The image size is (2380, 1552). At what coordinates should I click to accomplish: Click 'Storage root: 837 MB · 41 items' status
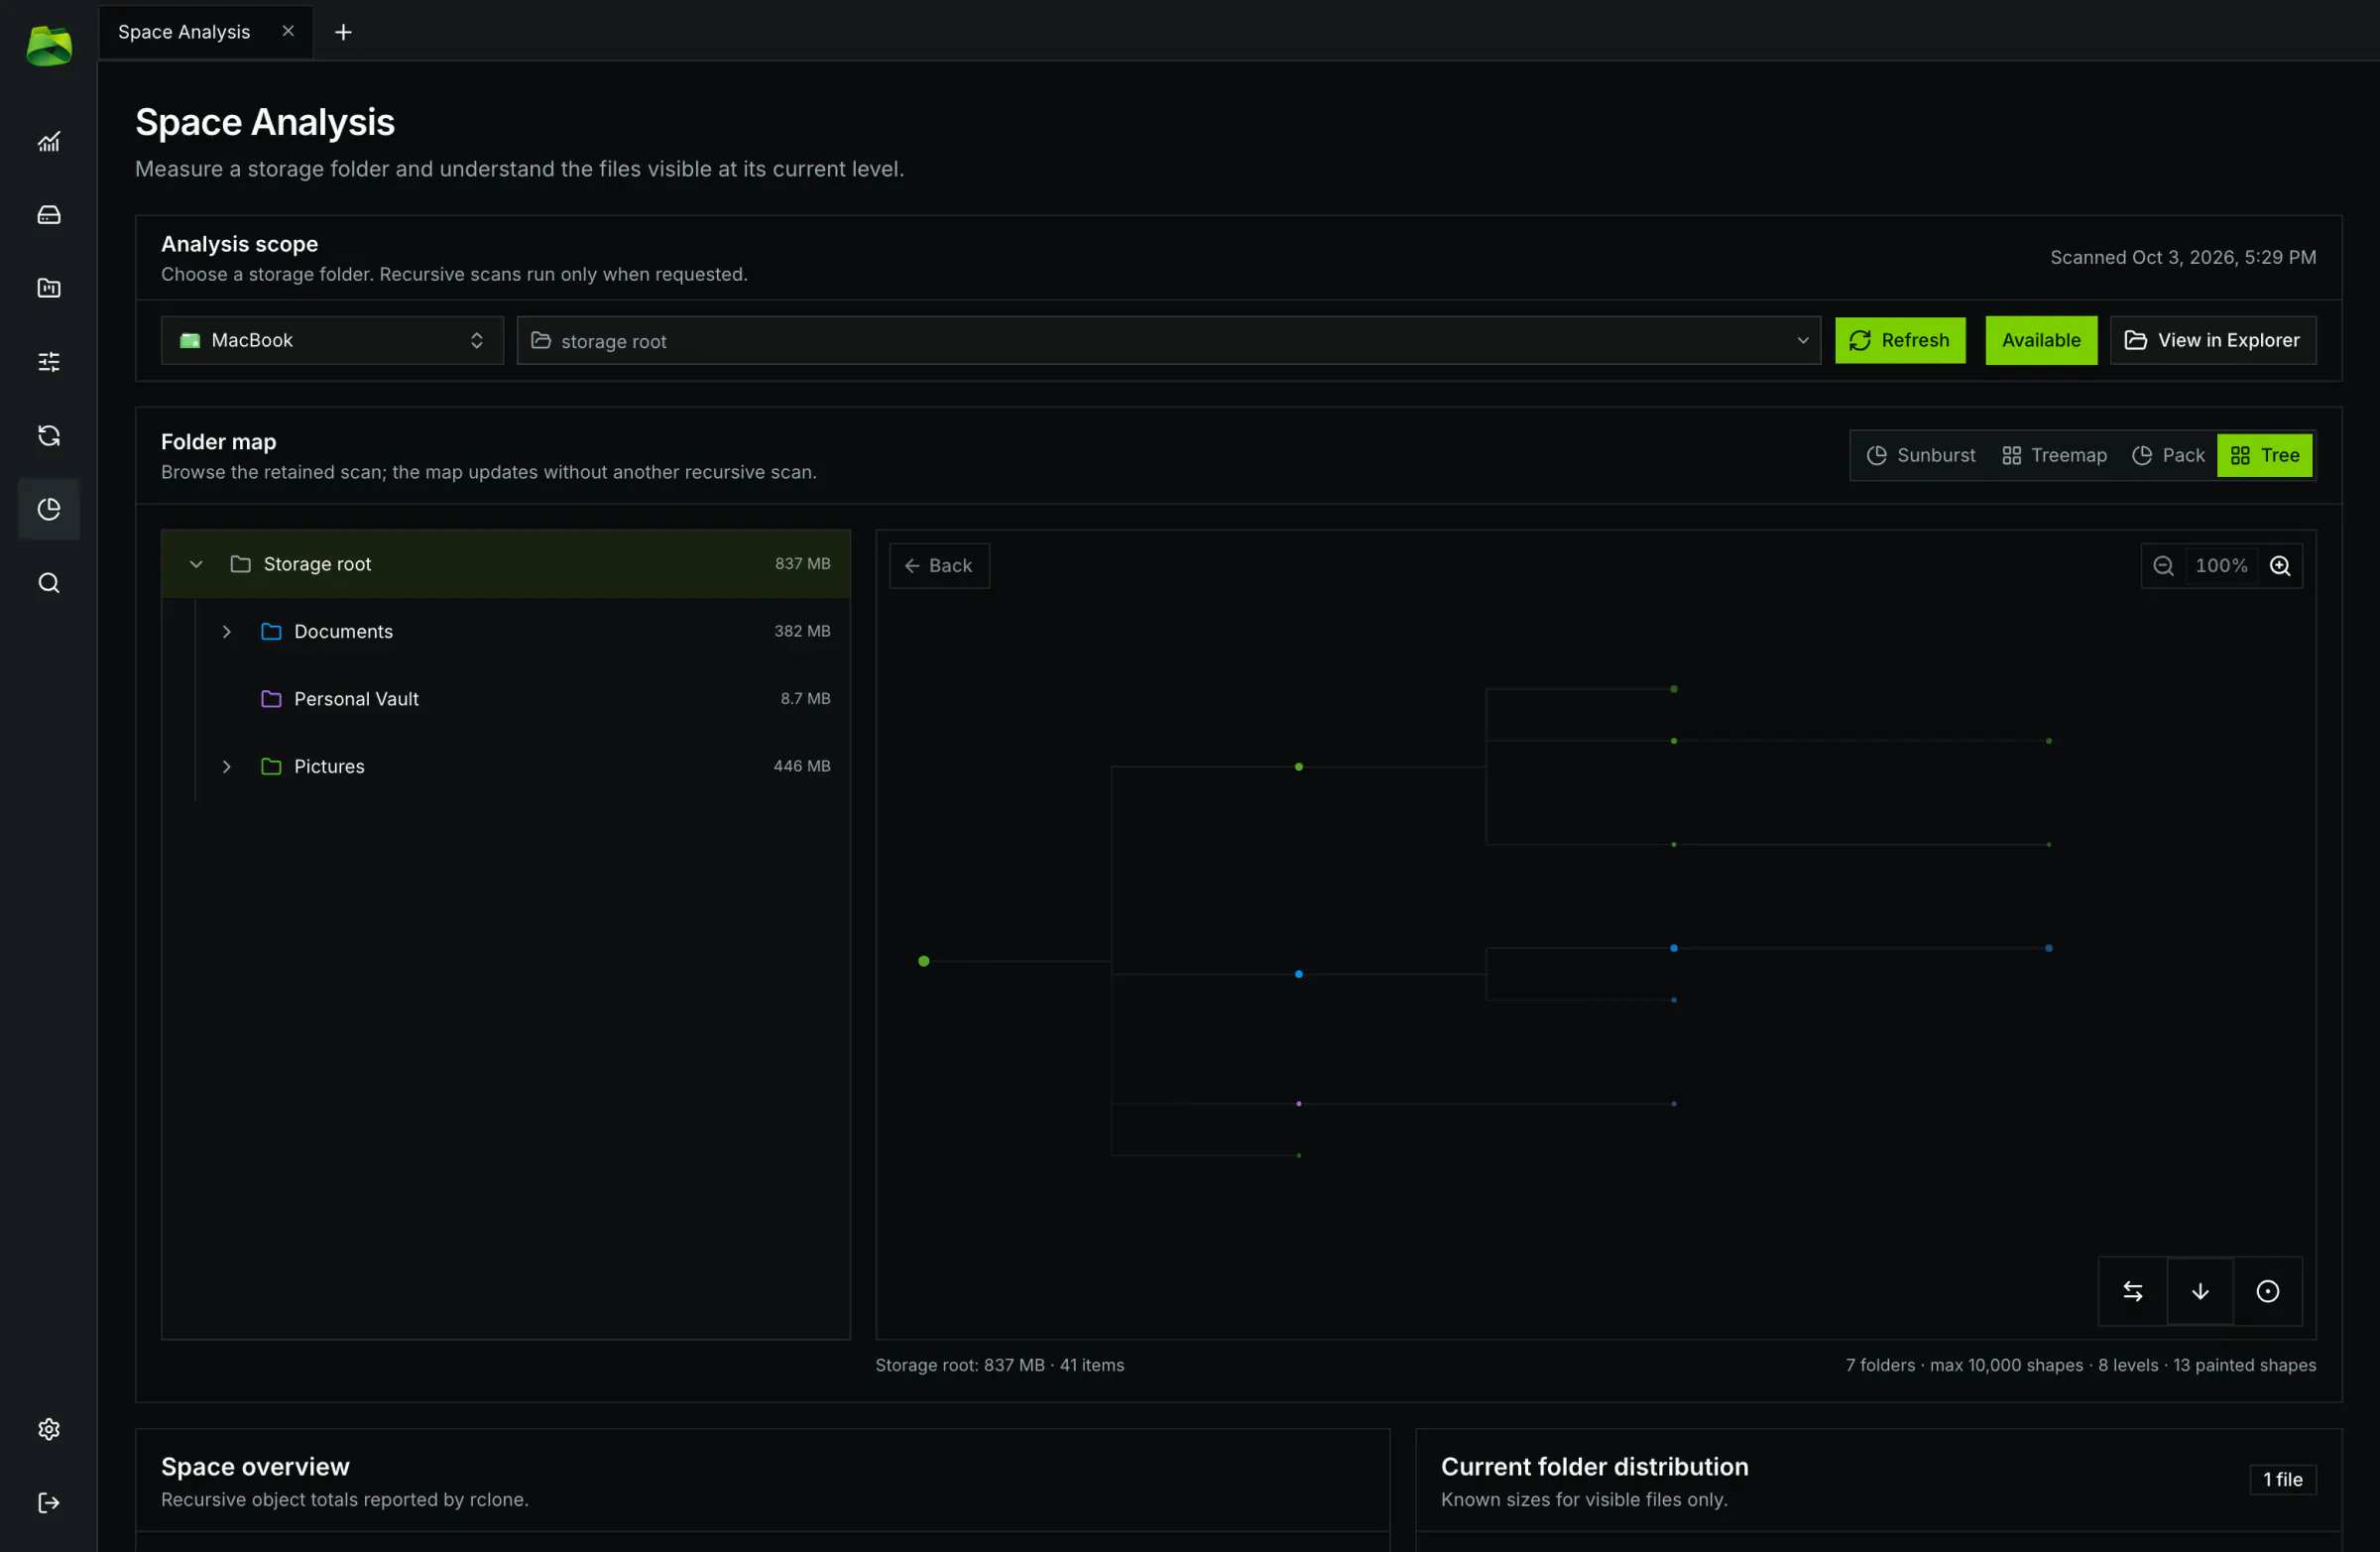[x=1000, y=1365]
